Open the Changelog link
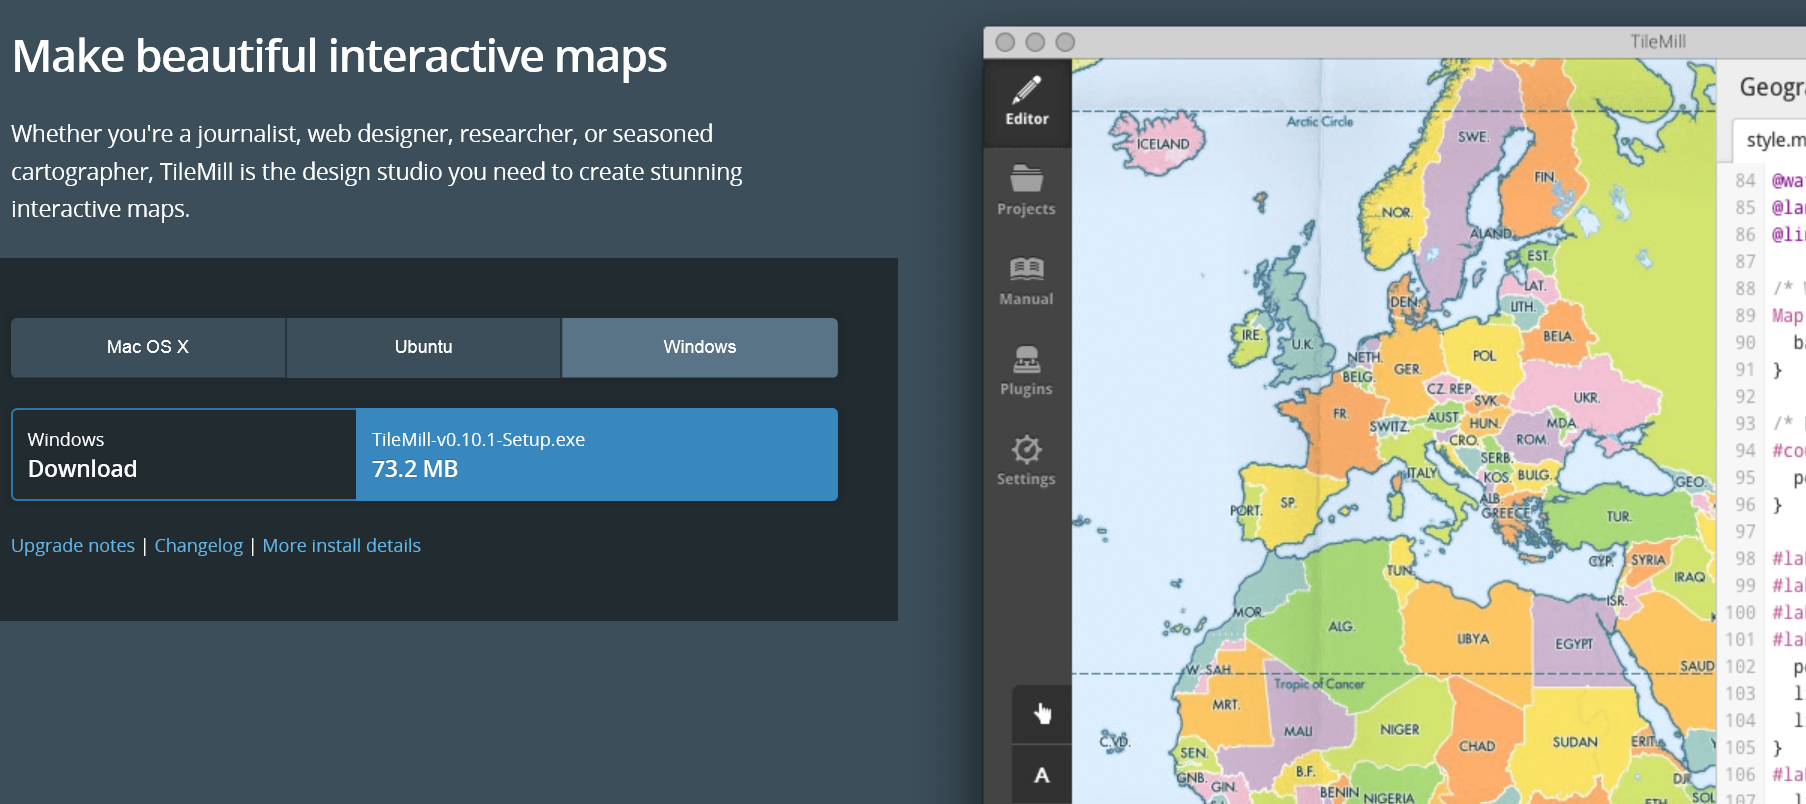The width and height of the screenshot is (1806, 804). pyautogui.click(x=198, y=545)
